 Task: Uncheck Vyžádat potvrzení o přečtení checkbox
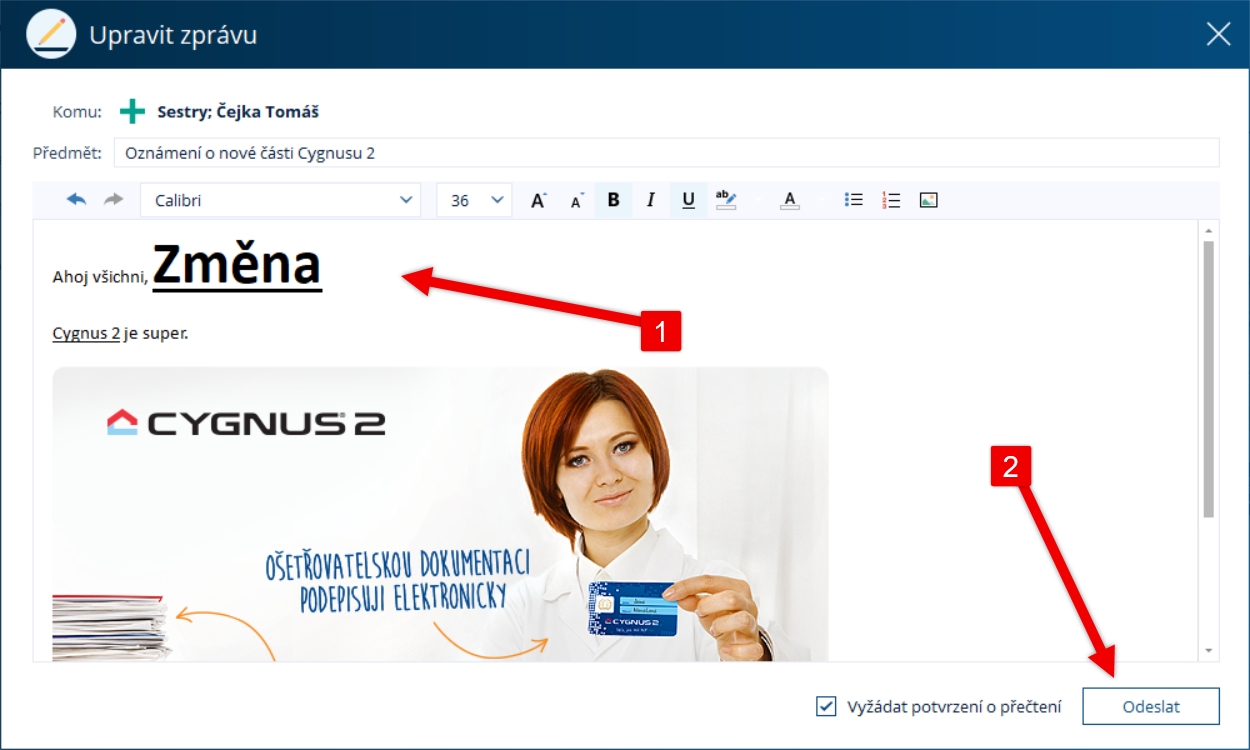pyautogui.click(x=826, y=707)
